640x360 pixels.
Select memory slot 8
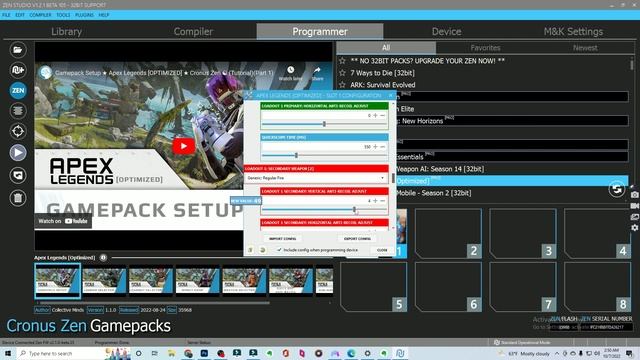tap(598, 287)
